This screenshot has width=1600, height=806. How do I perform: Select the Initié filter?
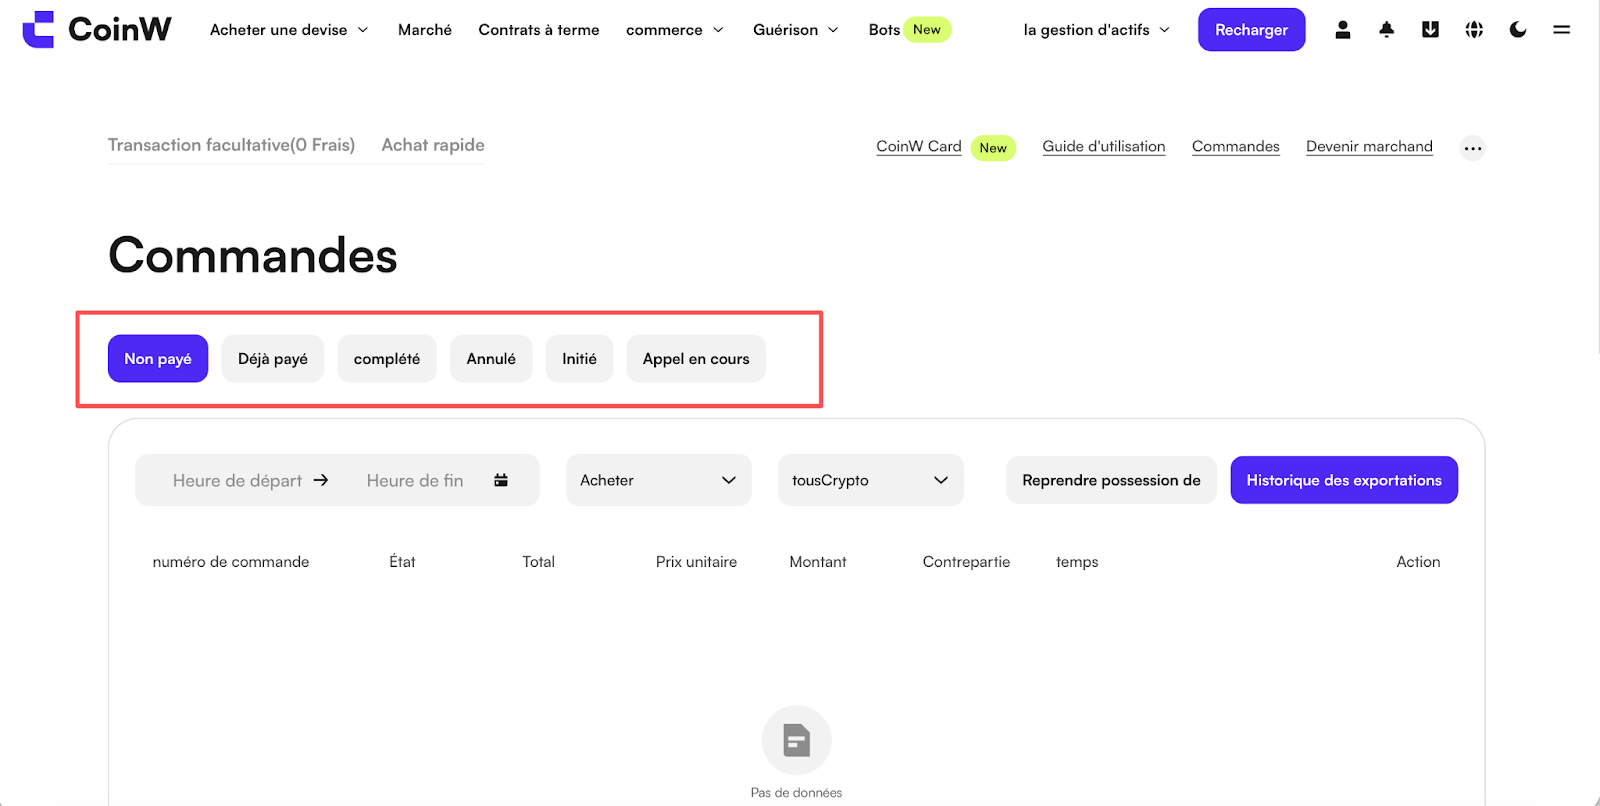[579, 358]
